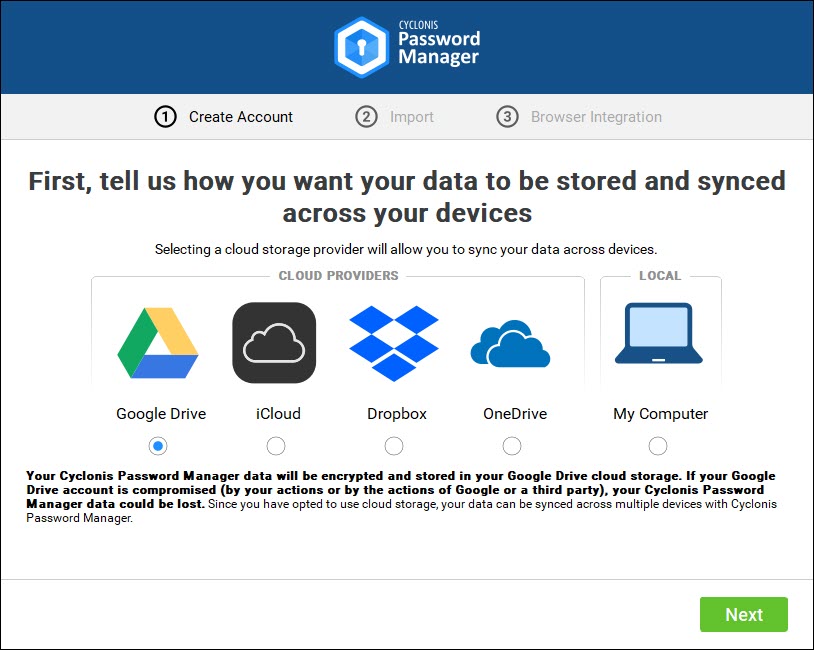Select the OneDrive radio button
This screenshot has height=650, width=814.
click(512, 446)
